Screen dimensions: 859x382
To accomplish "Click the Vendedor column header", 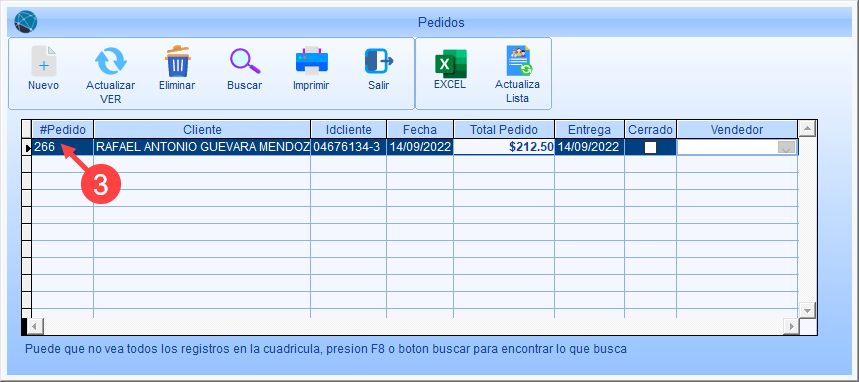I will 737,129.
